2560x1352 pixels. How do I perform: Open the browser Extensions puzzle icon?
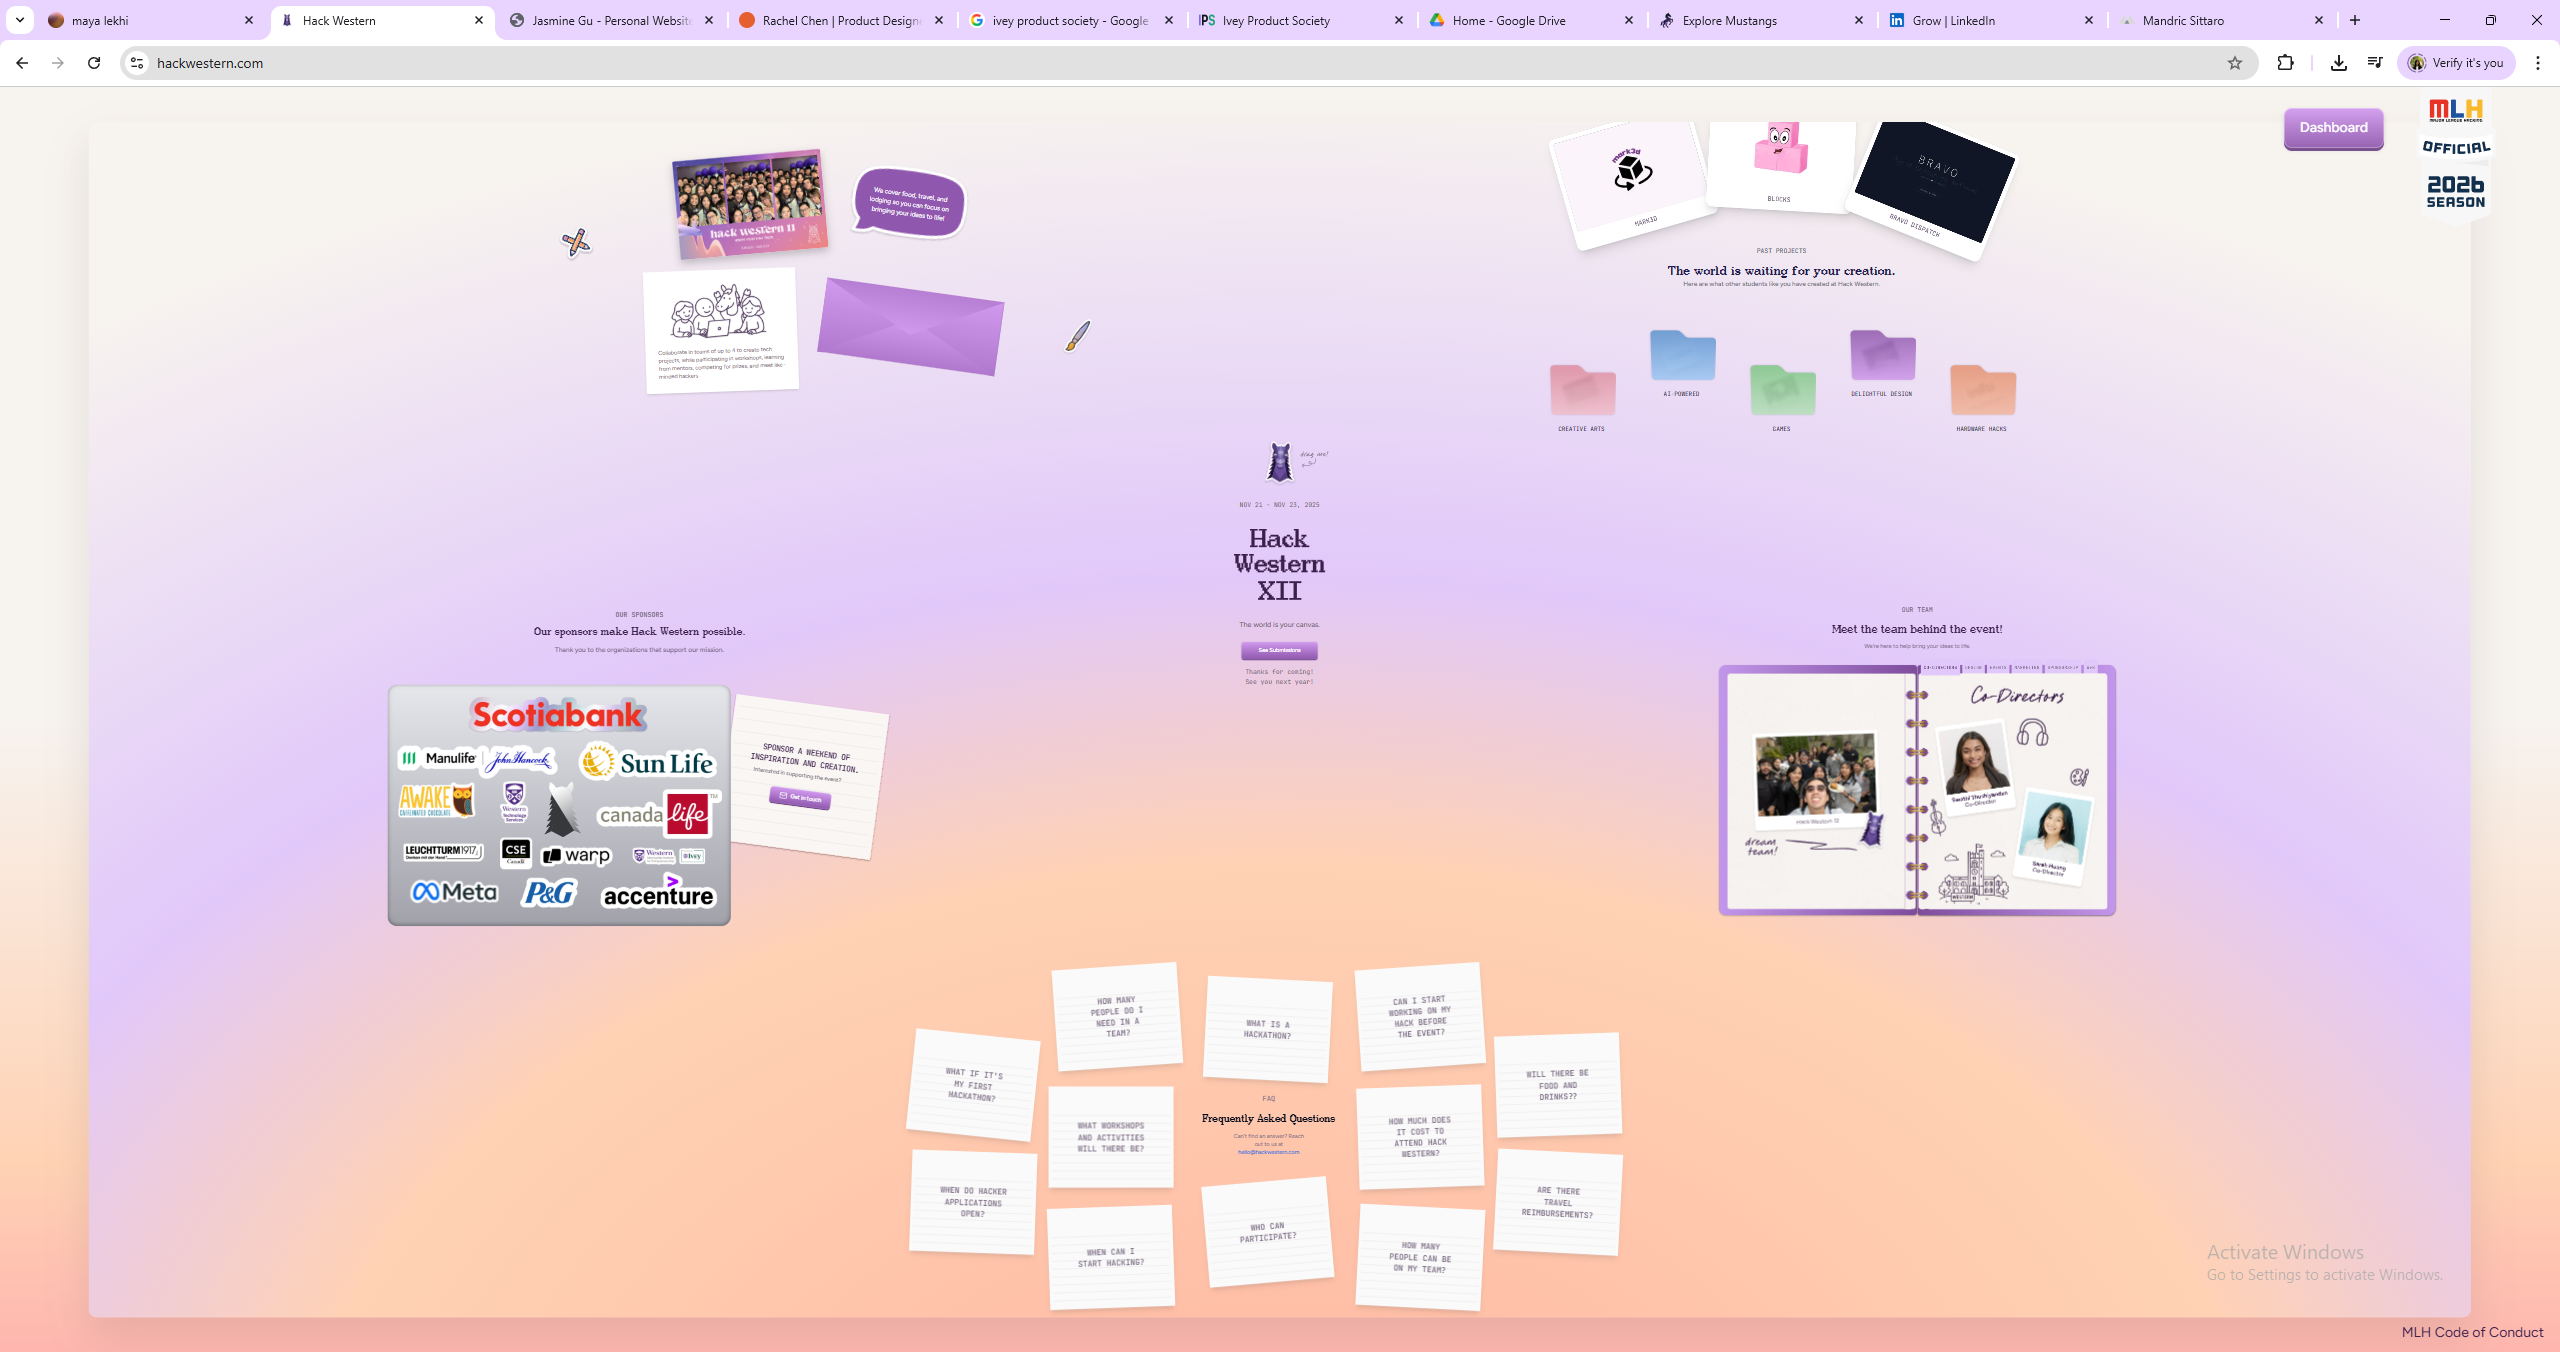[2286, 62]
